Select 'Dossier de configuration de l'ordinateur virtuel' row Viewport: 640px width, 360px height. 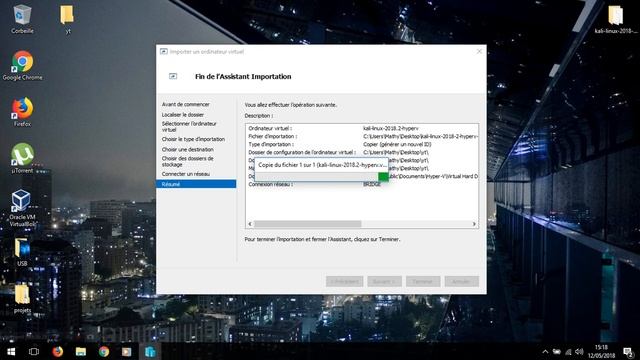(362, 152)
